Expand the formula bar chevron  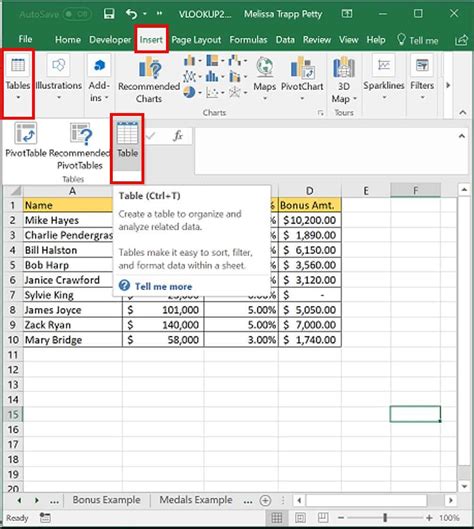462,136
